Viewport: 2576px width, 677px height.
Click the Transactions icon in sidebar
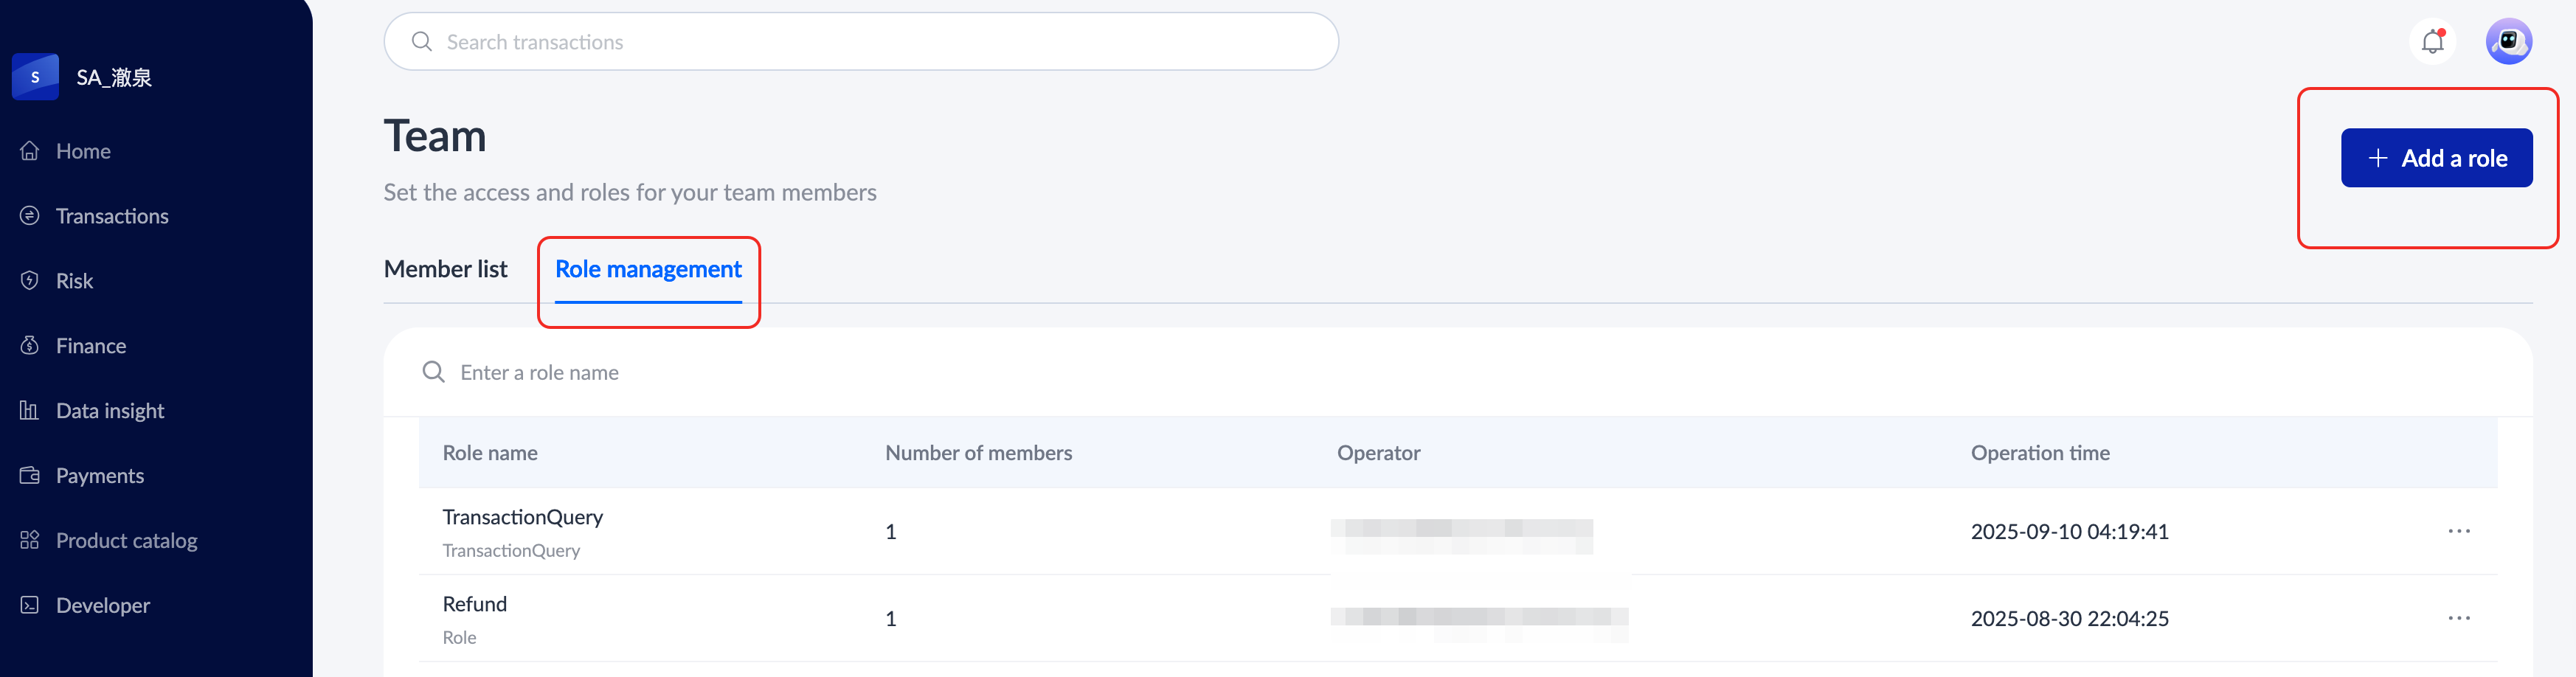[30, 216]
